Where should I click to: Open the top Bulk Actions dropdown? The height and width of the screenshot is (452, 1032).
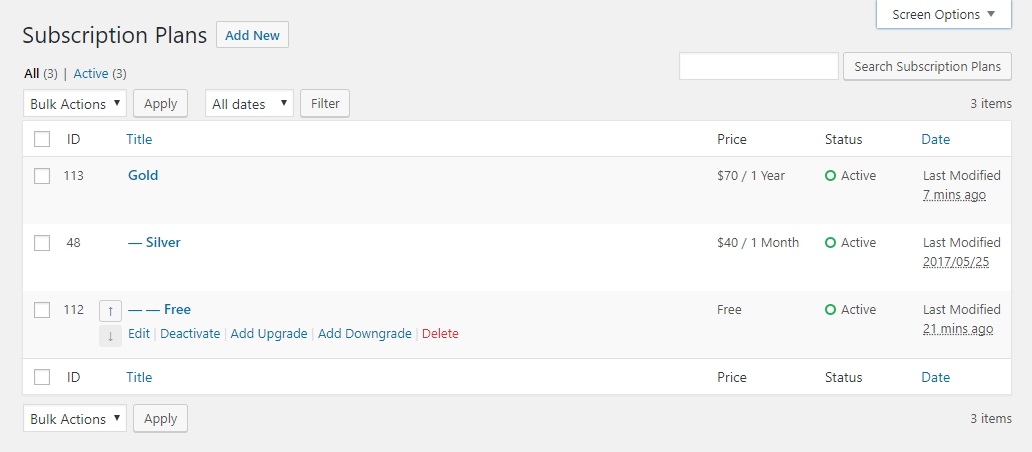pos(75,104)
